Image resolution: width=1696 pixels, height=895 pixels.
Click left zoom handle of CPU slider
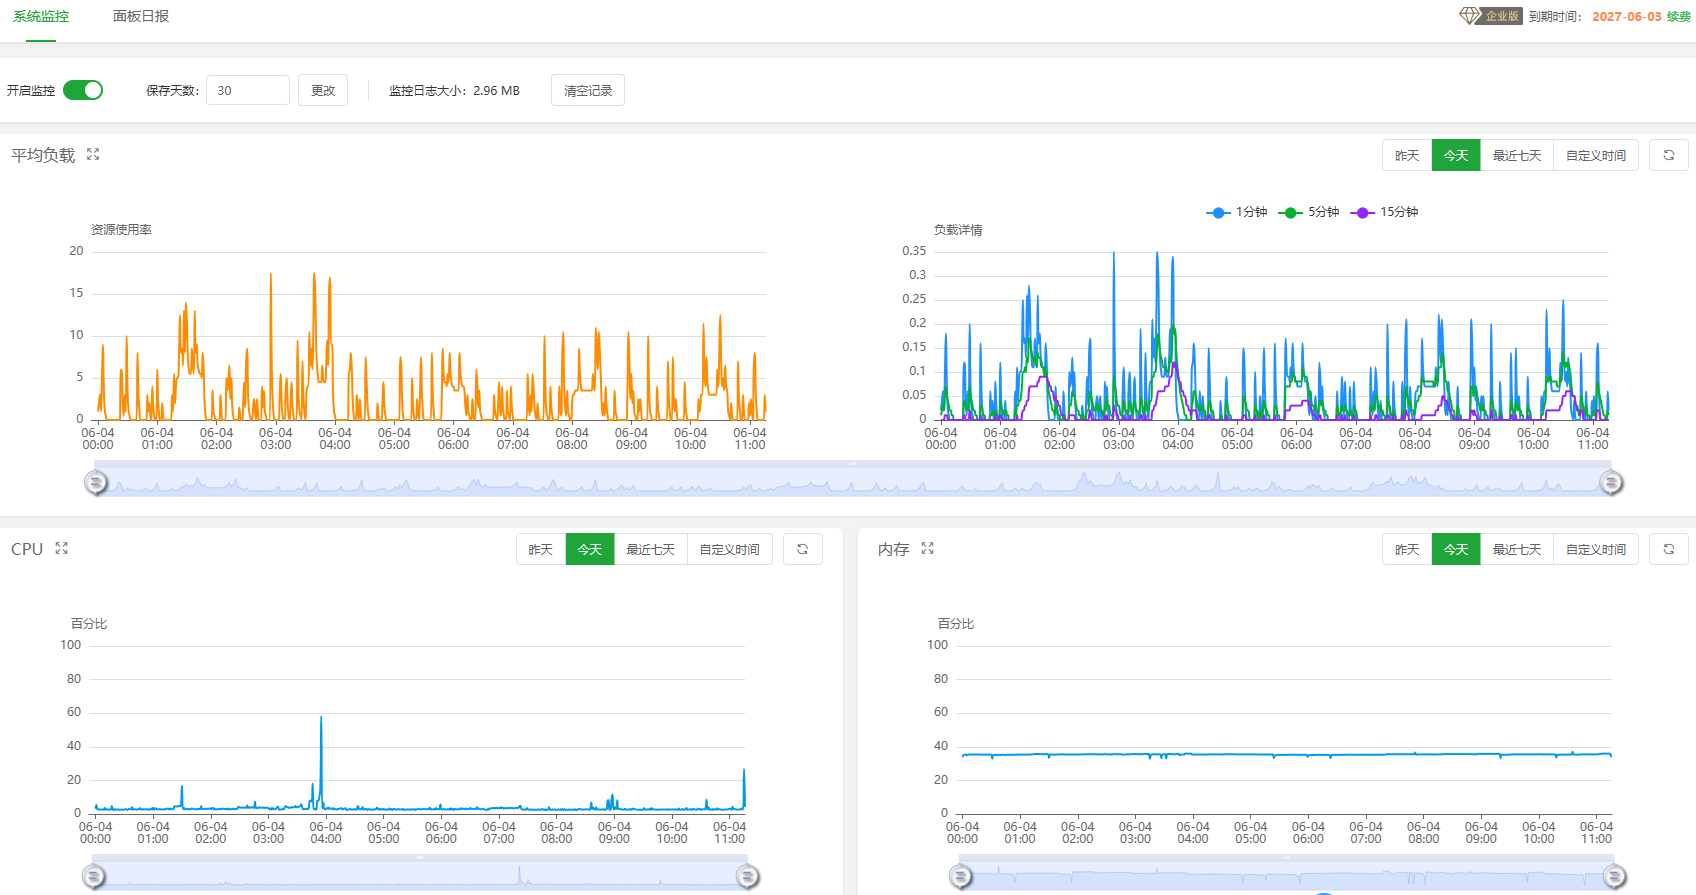click(94, 877)
